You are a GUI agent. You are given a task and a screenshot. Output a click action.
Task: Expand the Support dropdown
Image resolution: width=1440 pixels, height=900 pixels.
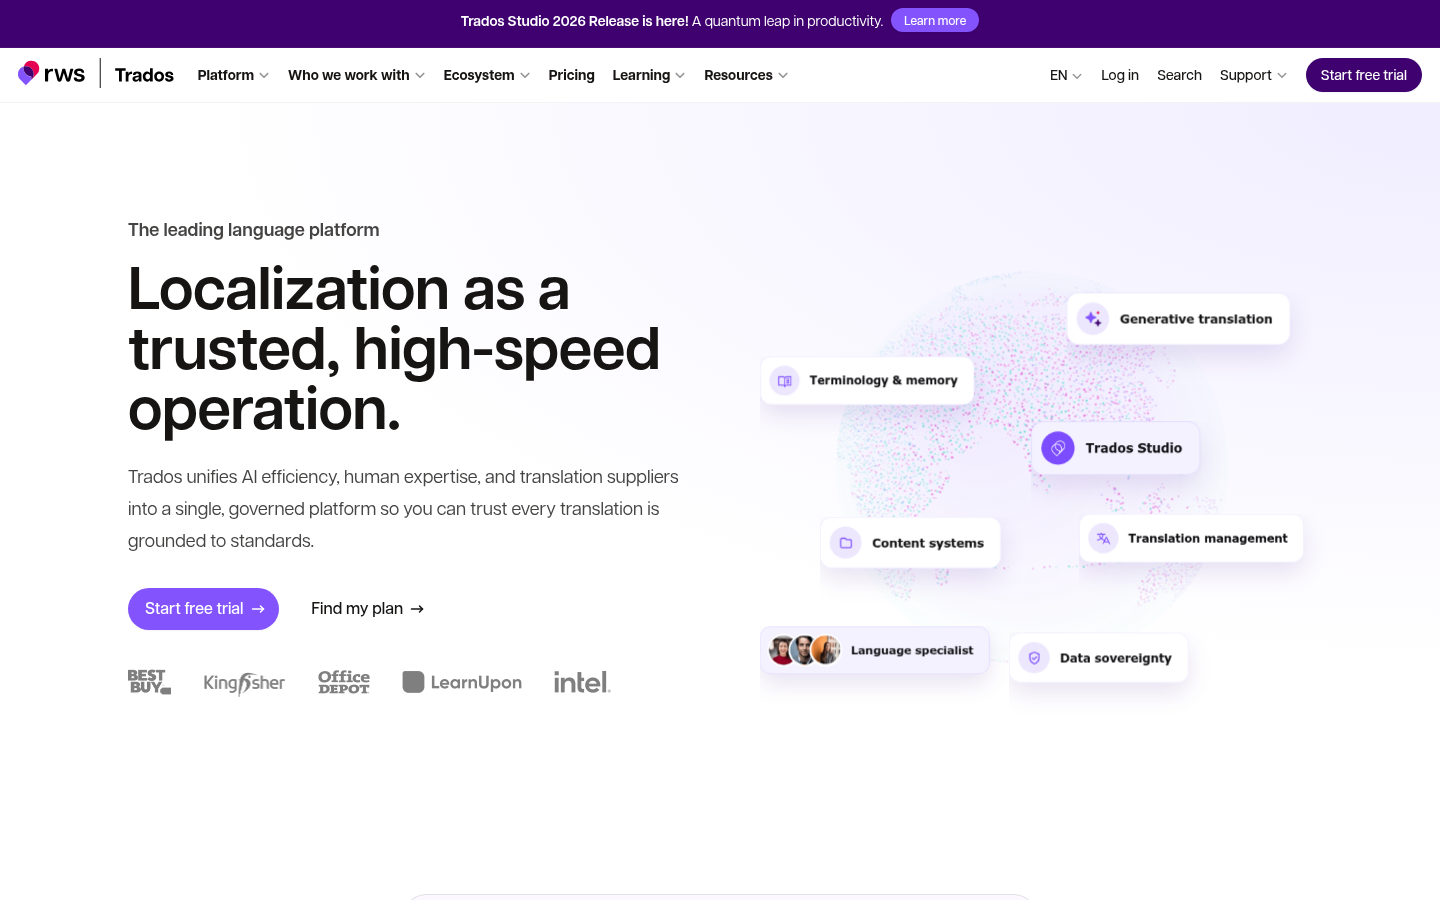click(1253, 75)
